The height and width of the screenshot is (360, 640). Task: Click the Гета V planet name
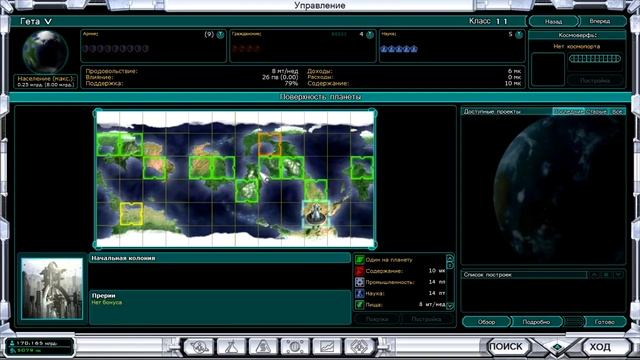36,21
